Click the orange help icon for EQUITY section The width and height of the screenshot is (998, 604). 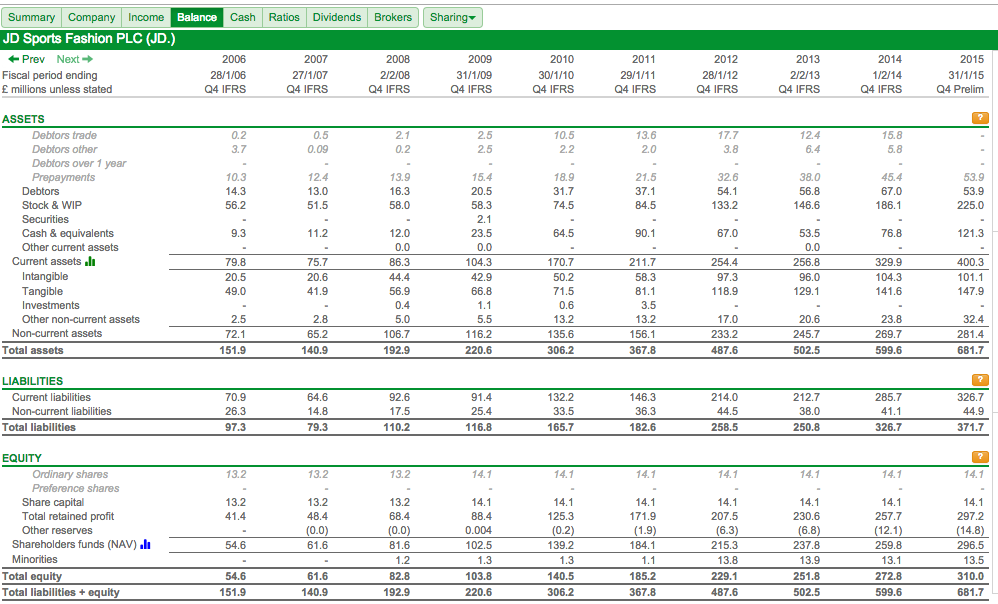pos(980,457)
